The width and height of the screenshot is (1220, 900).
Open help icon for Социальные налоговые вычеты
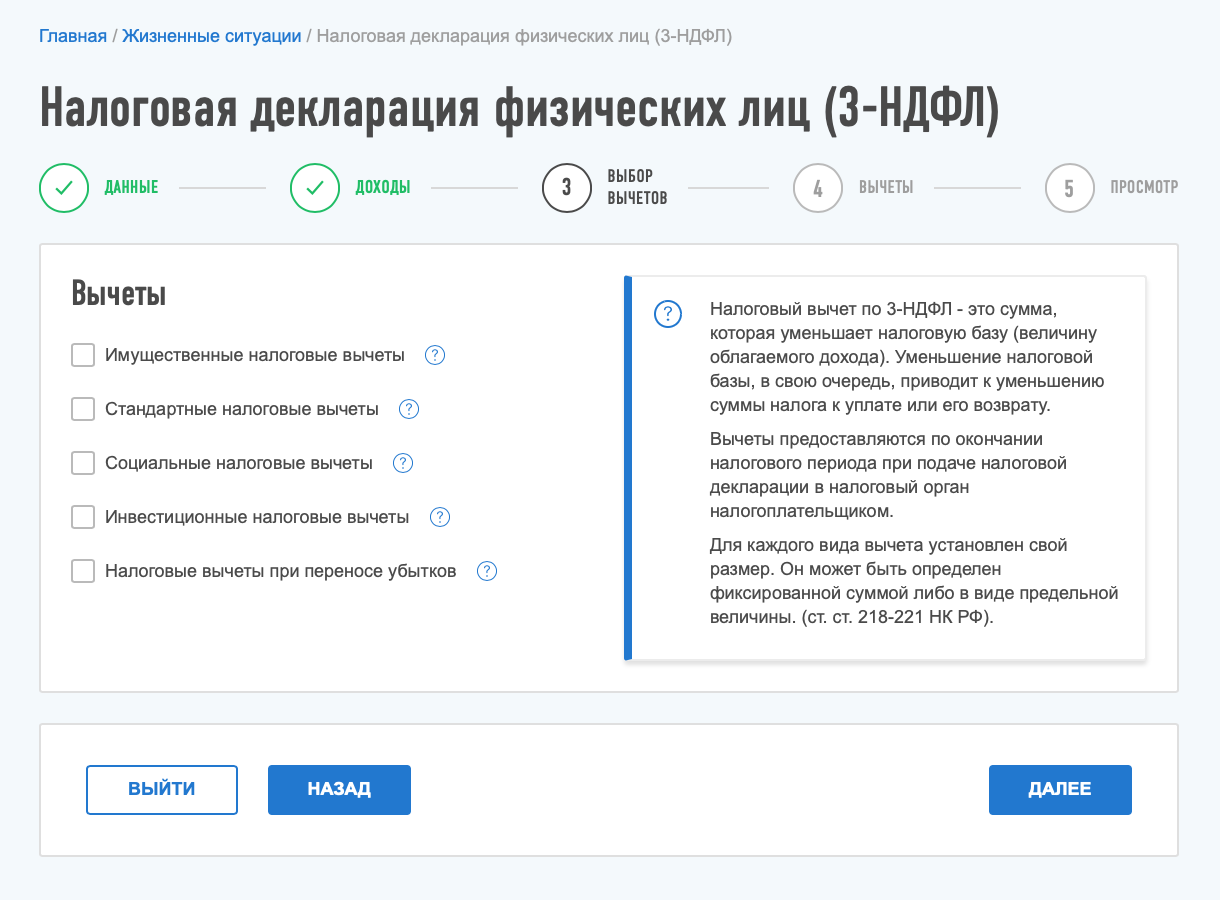tap(403, 463)
